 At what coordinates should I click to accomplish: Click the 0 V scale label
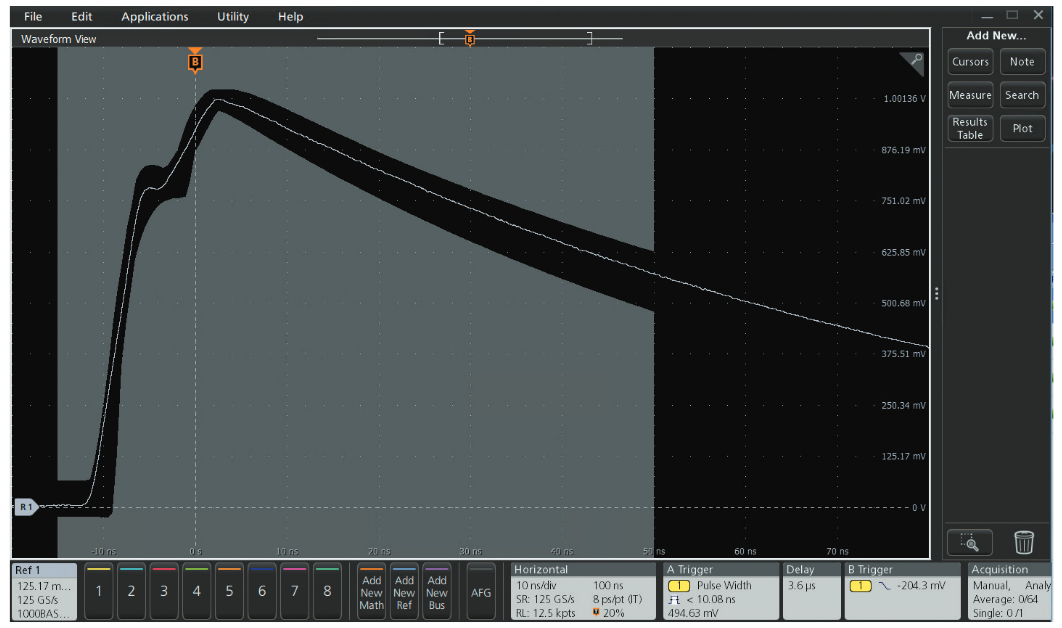[919, 507]
